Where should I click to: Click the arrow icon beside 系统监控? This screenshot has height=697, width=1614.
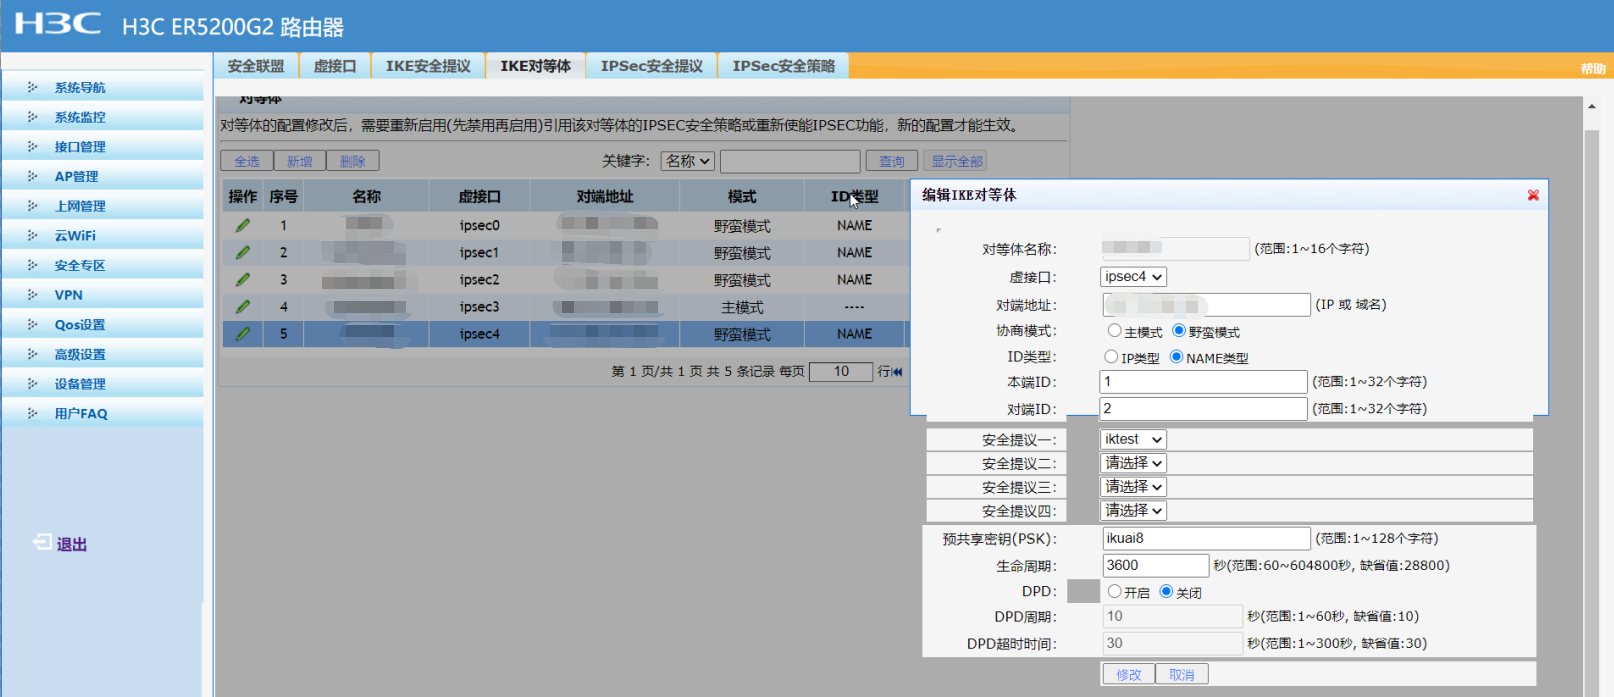tap(32, 117)
